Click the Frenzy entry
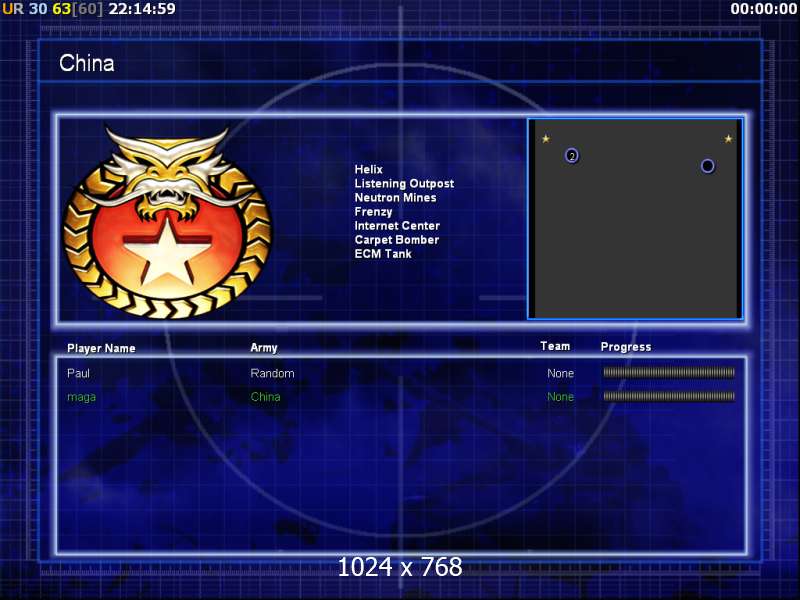 point(373,212)
